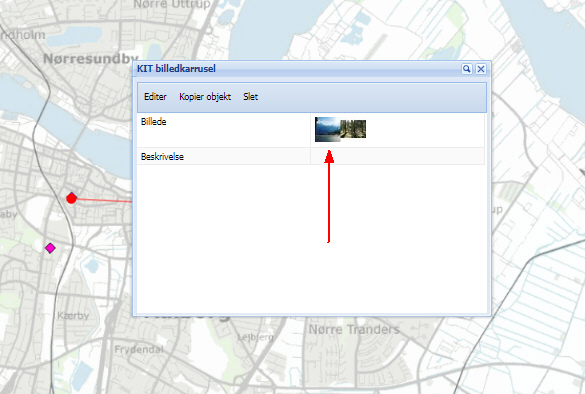The image size is (585, 394).
Task: Click the Kærby map label
Action: (x=73, y=316)
